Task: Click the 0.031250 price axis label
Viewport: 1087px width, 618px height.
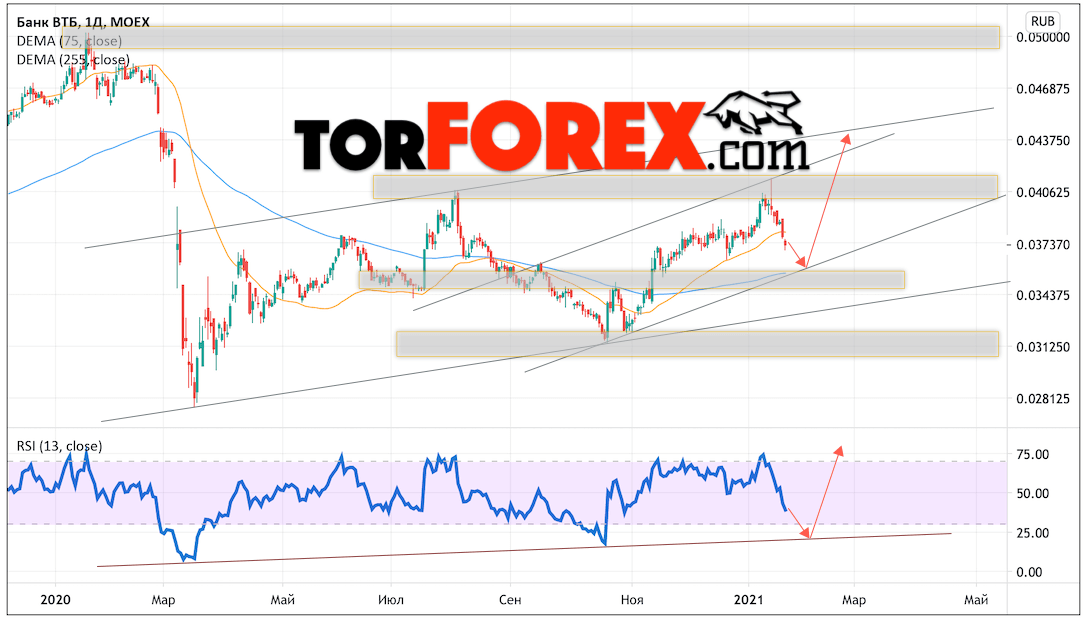Action: coord(1043,347)
